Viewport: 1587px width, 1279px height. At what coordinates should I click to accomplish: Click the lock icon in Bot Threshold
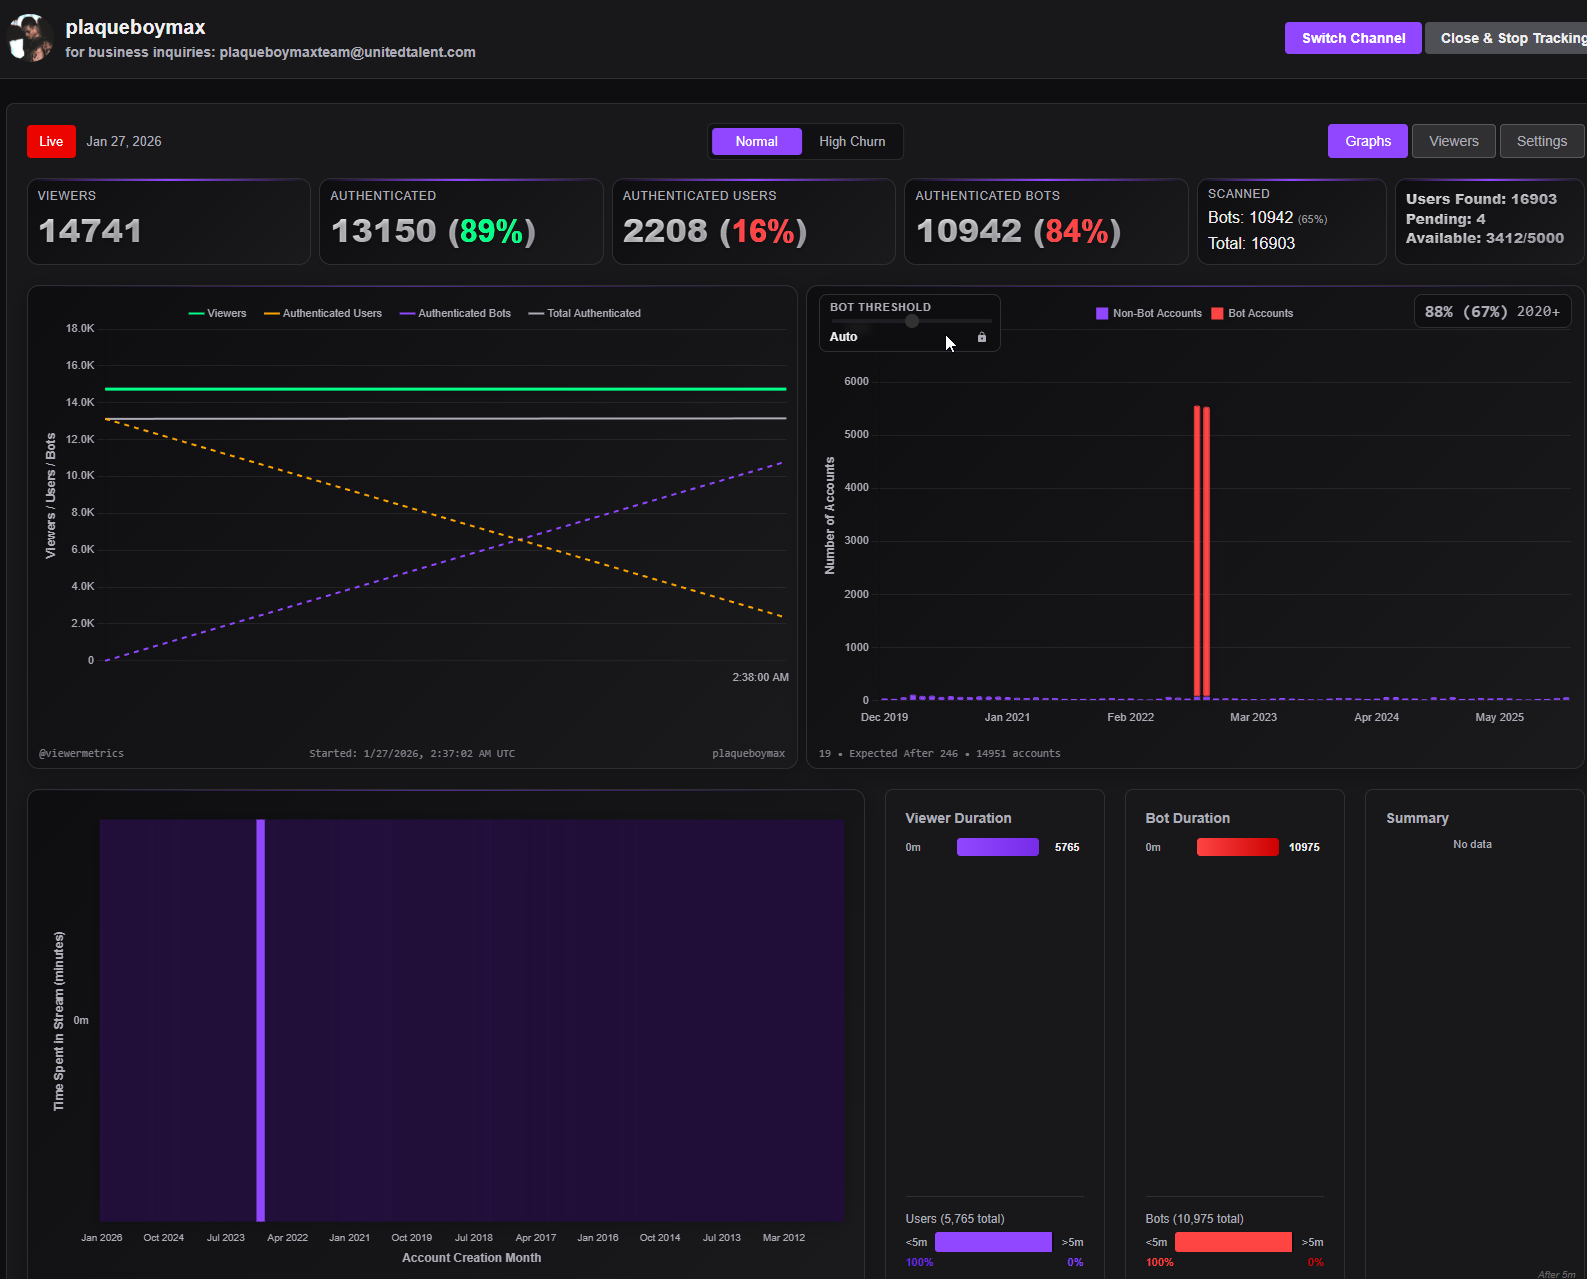point(982,337)
